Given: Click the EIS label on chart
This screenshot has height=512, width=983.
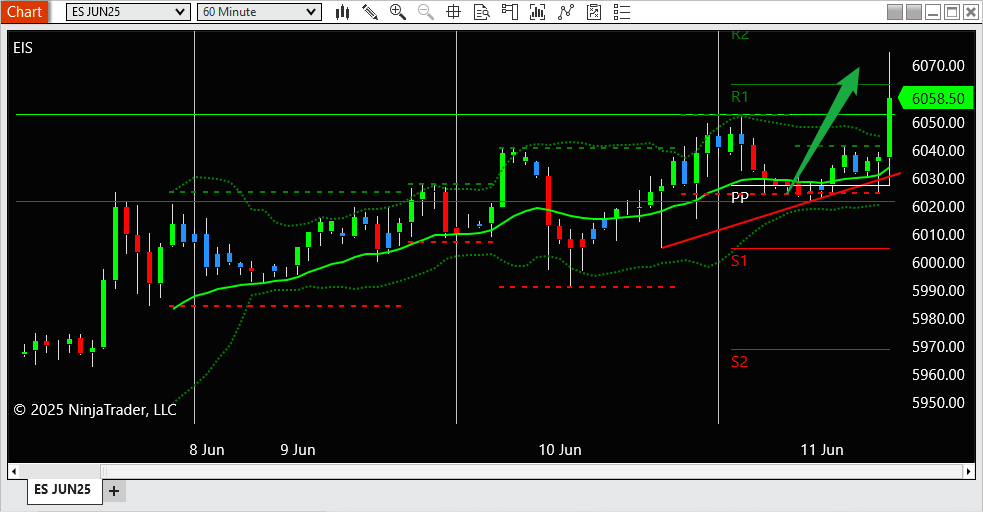Looking at the screenshot, I should click(x=23, y=48).
